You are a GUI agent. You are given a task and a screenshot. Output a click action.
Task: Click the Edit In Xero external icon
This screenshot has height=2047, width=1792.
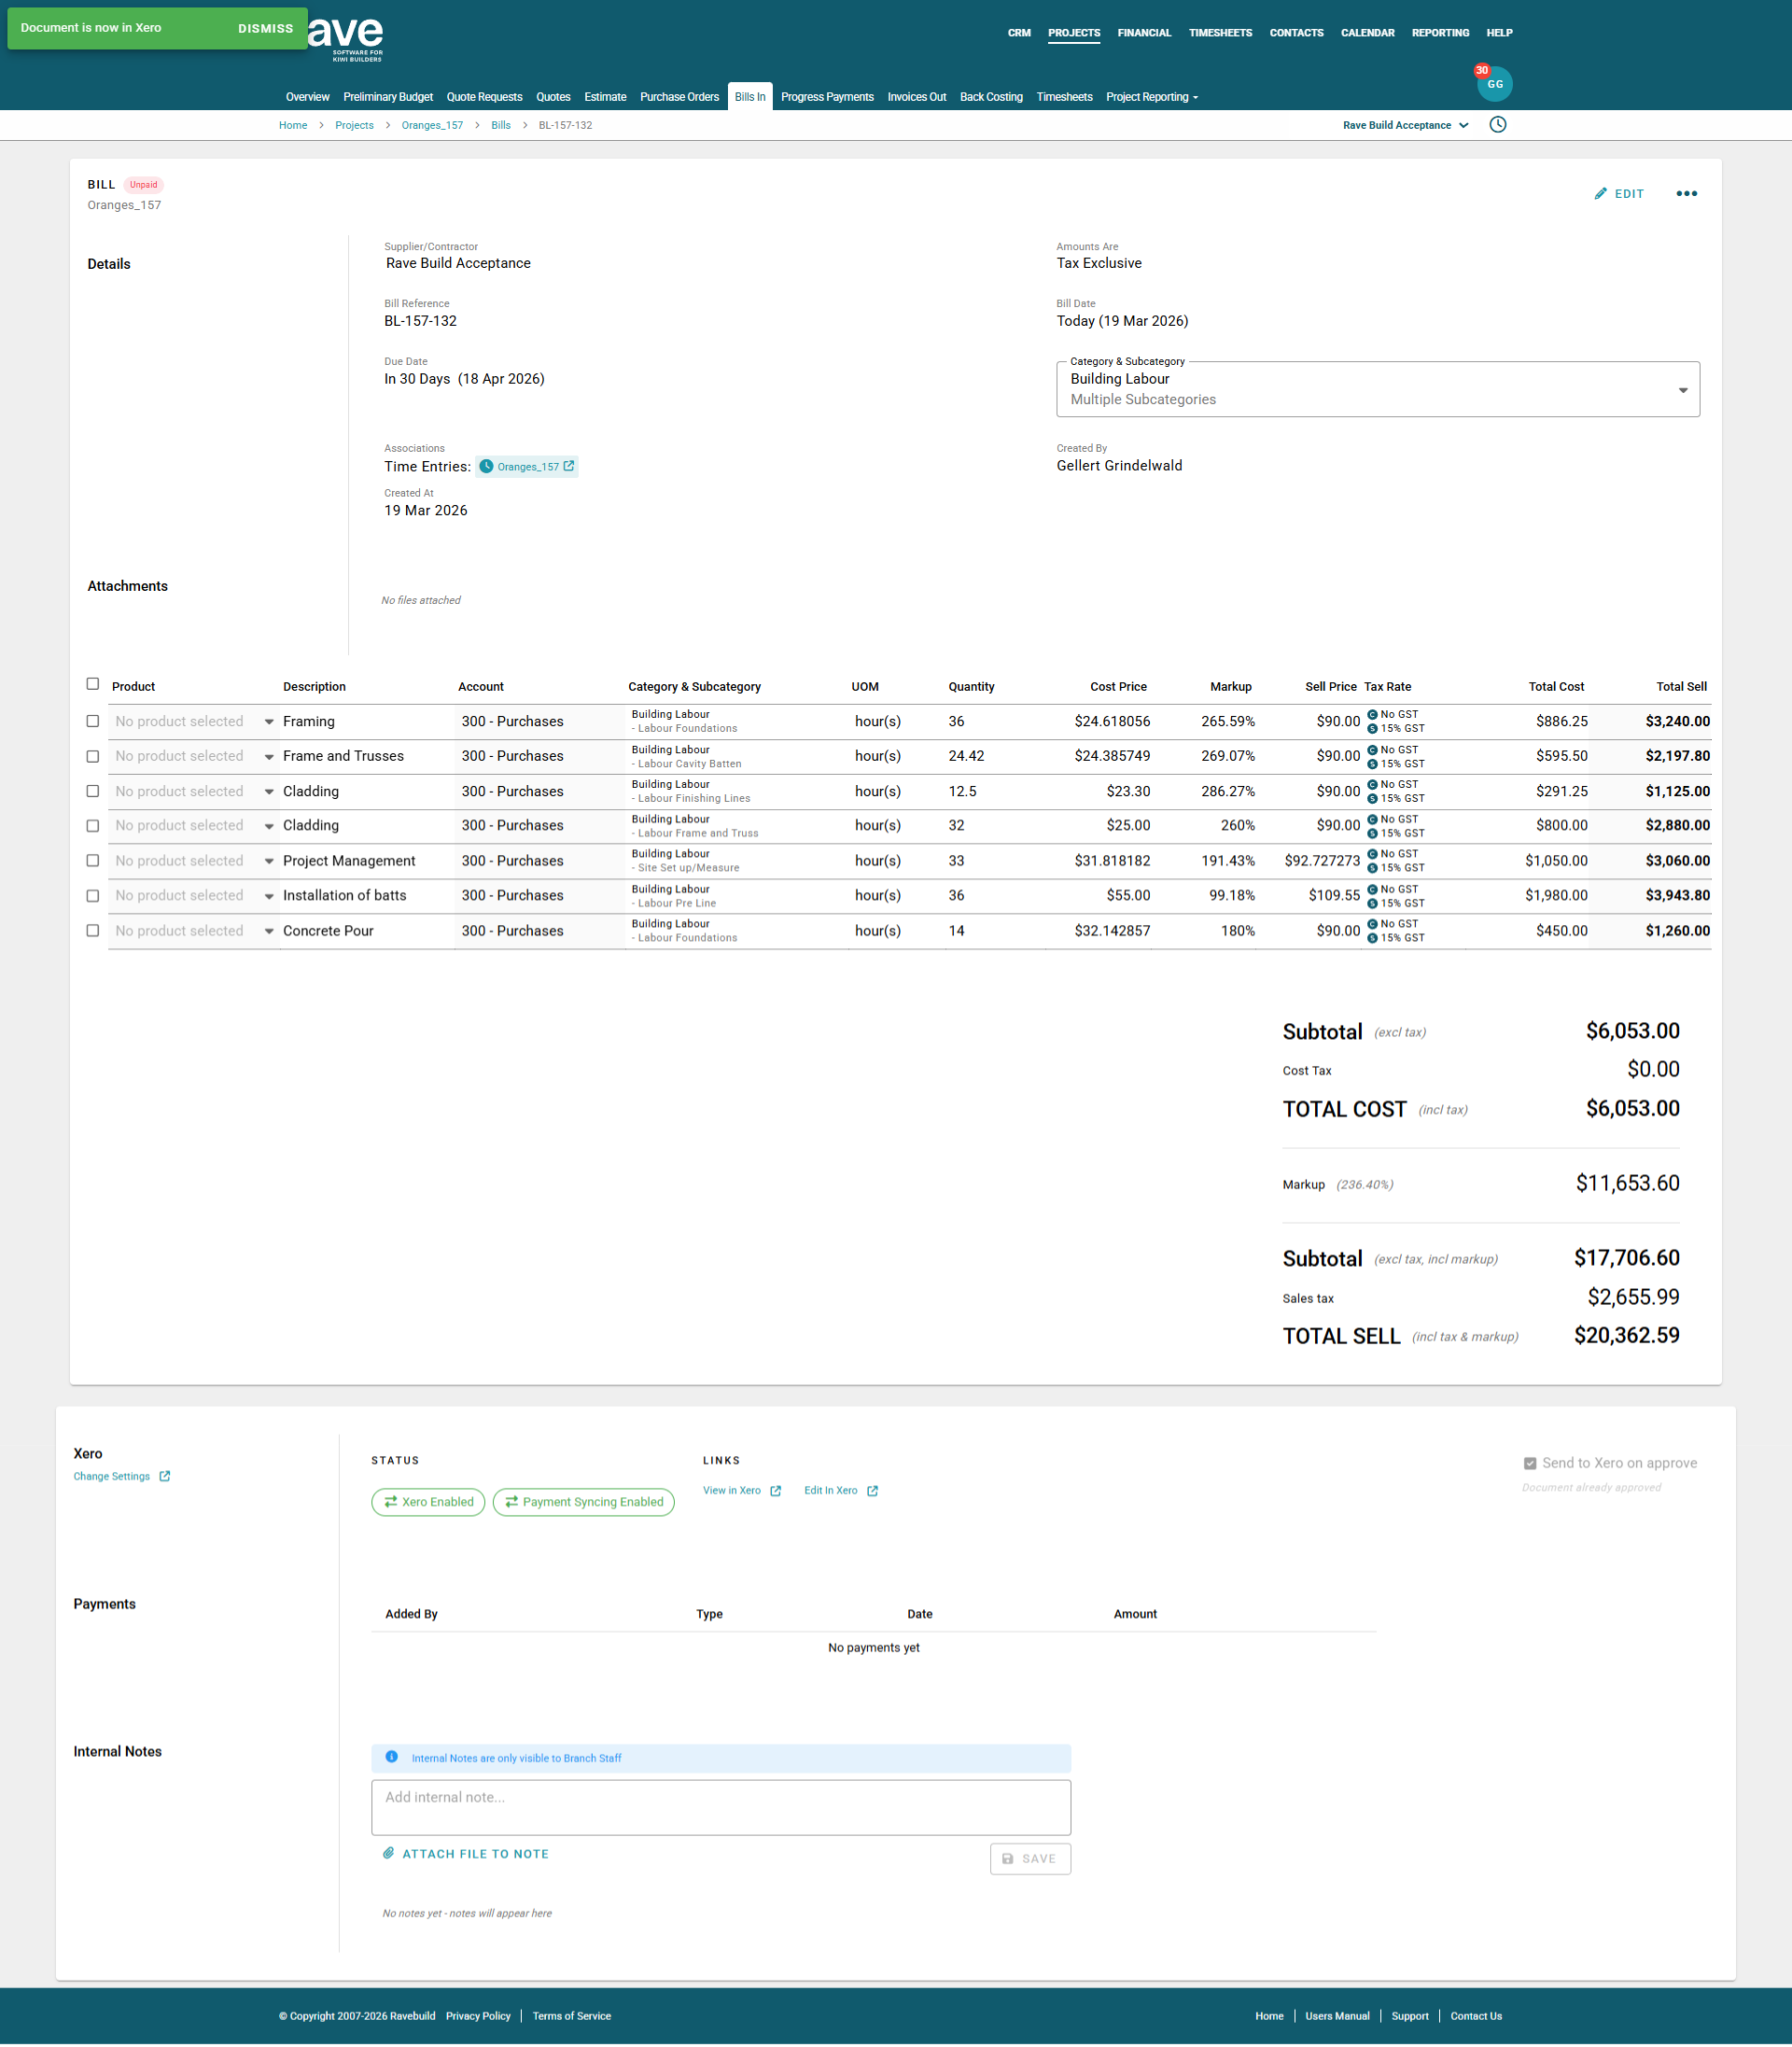coord(872,1491)
